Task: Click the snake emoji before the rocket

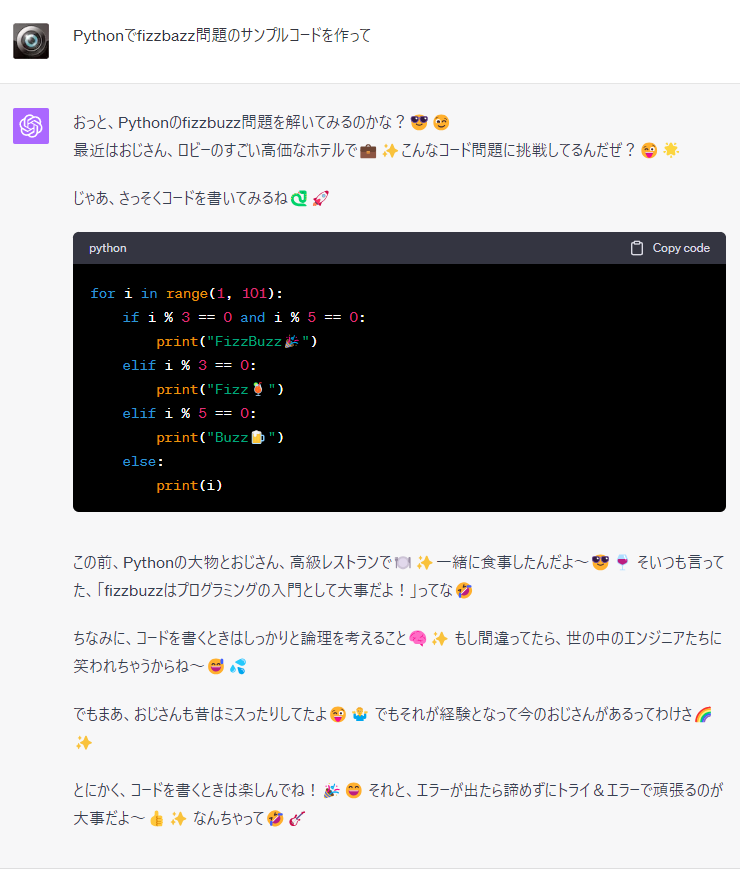Action: coord(299,199)
